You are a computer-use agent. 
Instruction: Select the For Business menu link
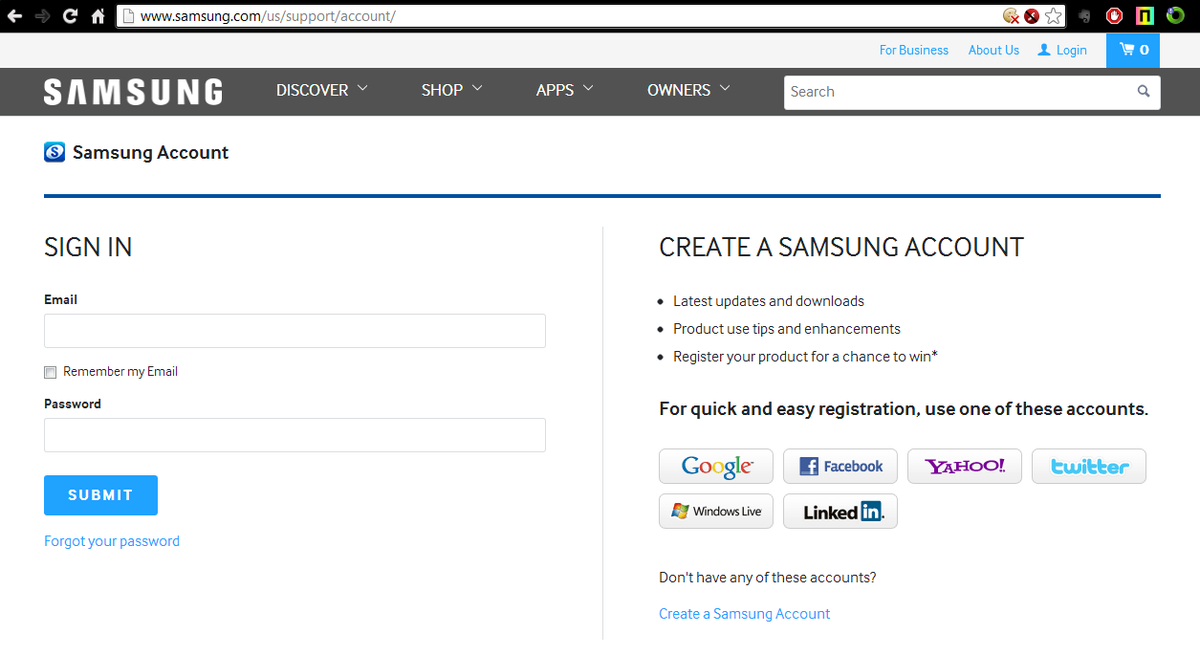[x=913, y=49]
